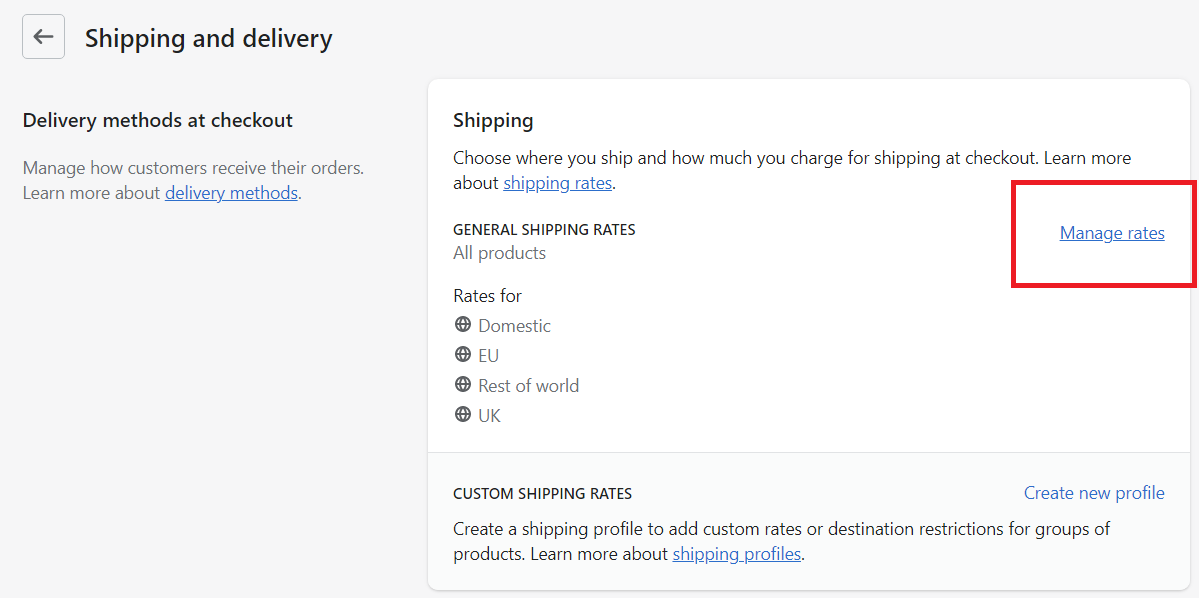Open the Manage rates link
Viewport: 1199px width, 598px height.
pos(1112,233)
